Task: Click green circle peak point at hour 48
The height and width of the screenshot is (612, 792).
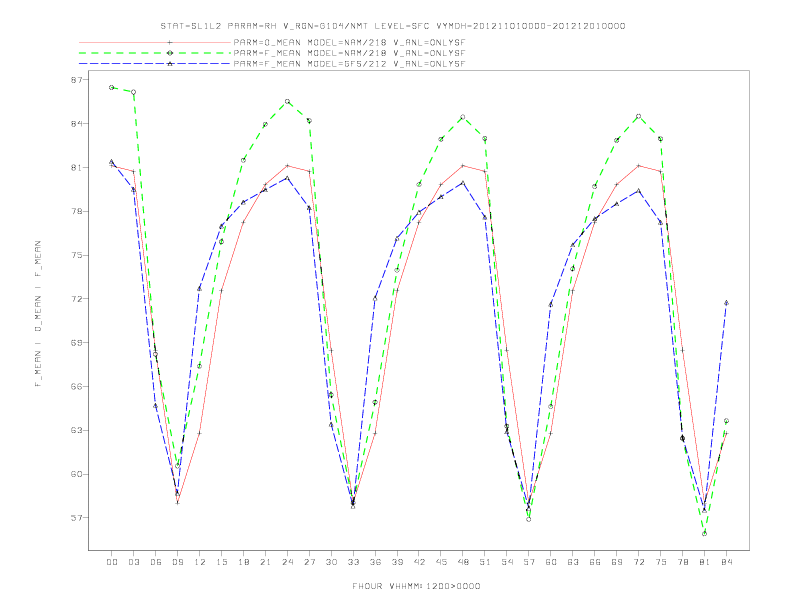Action: tap(463, 117)
